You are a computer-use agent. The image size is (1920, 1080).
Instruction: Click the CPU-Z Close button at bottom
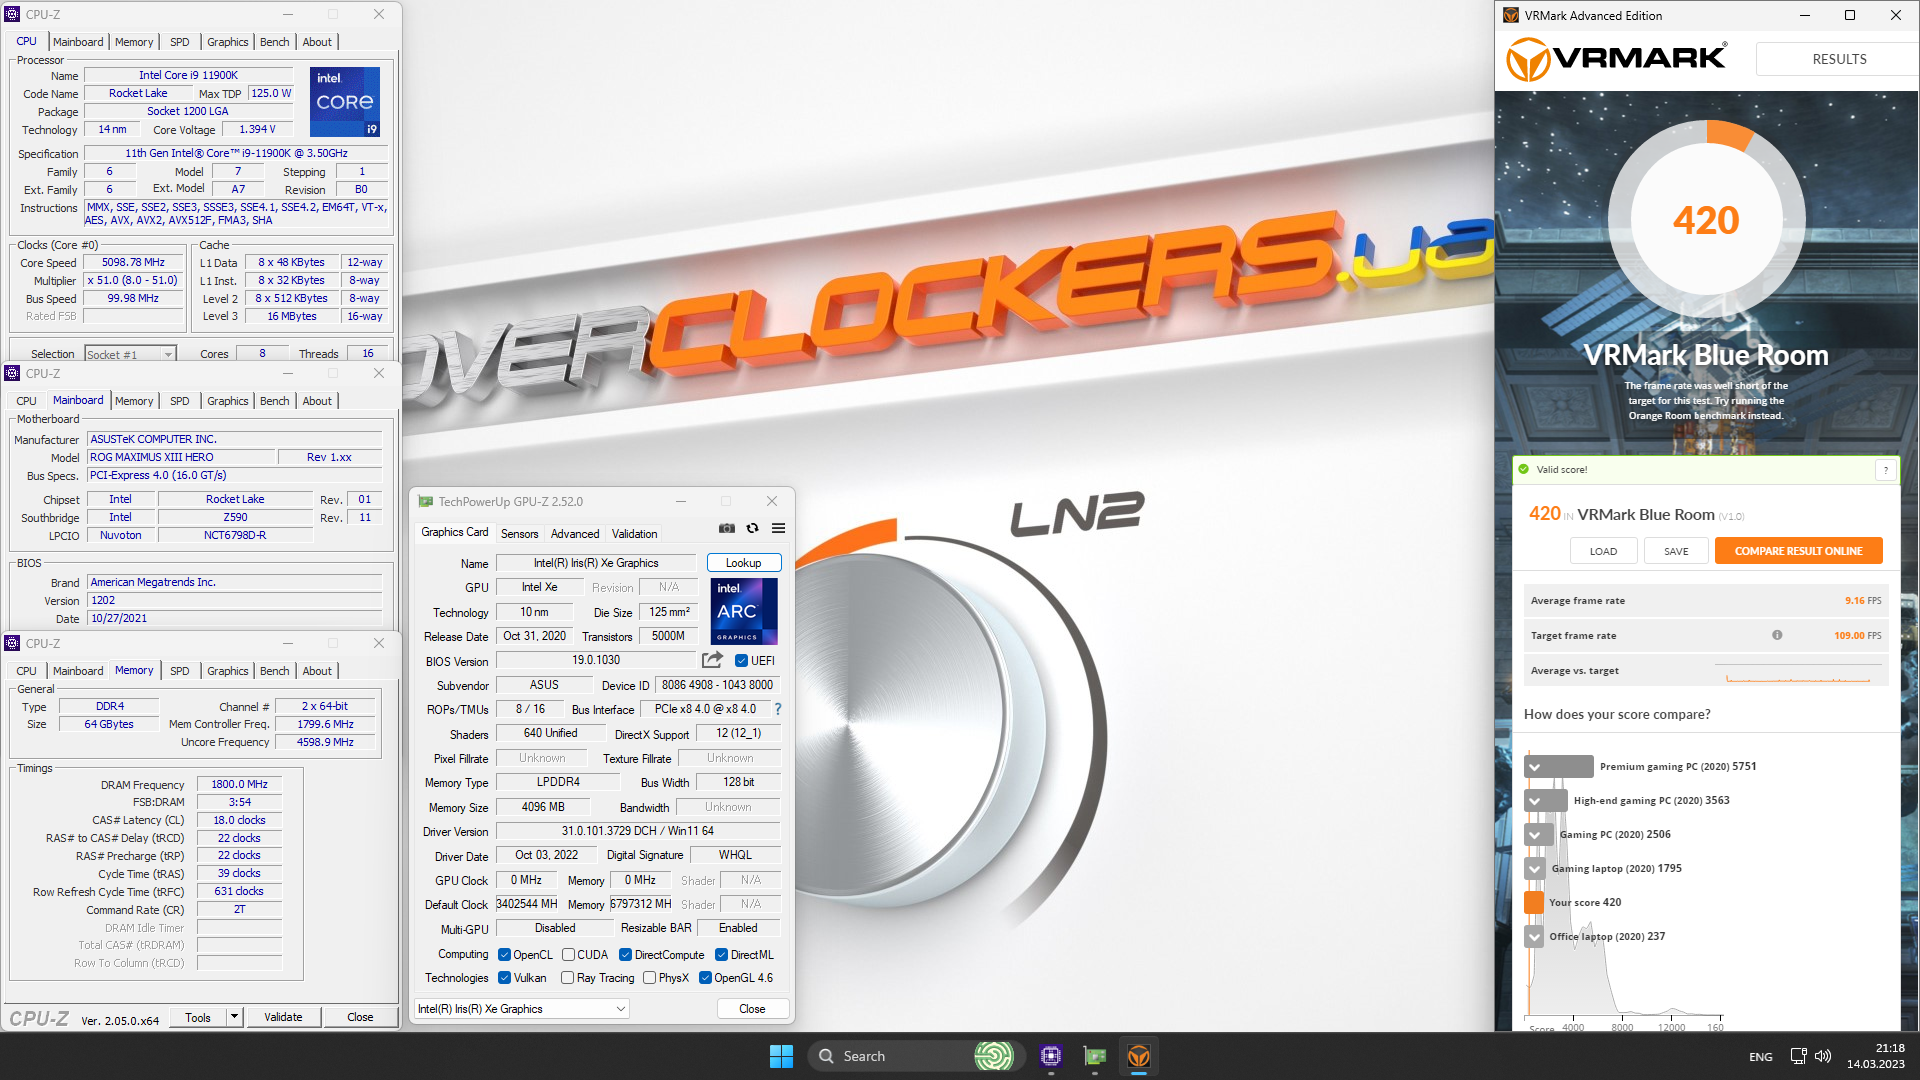coord(360,1017)
